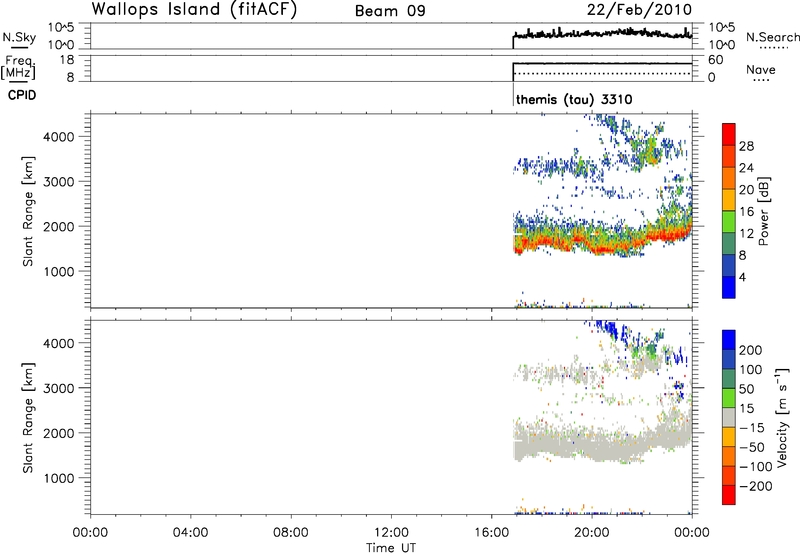Click the 'Freq. [MHz]' legend label
Image resolution: width=800 pixels, height=554 pixels.
(x=19, y=67)
